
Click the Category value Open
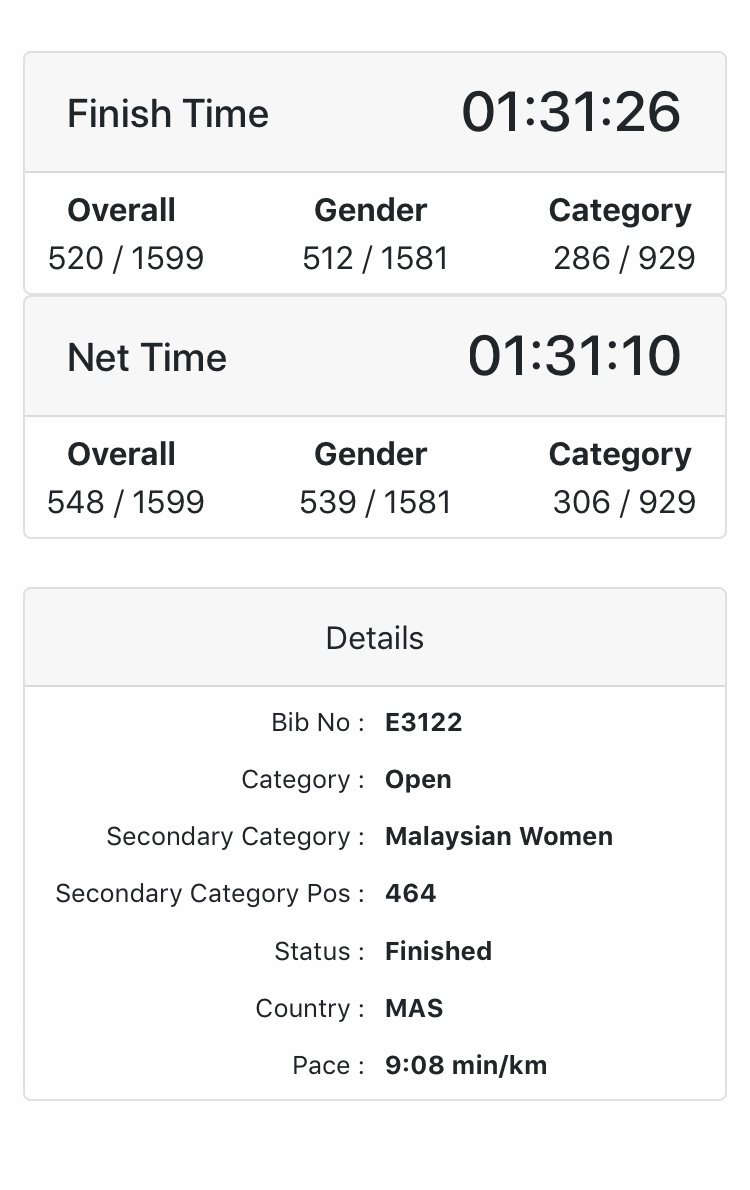(418, 779)
